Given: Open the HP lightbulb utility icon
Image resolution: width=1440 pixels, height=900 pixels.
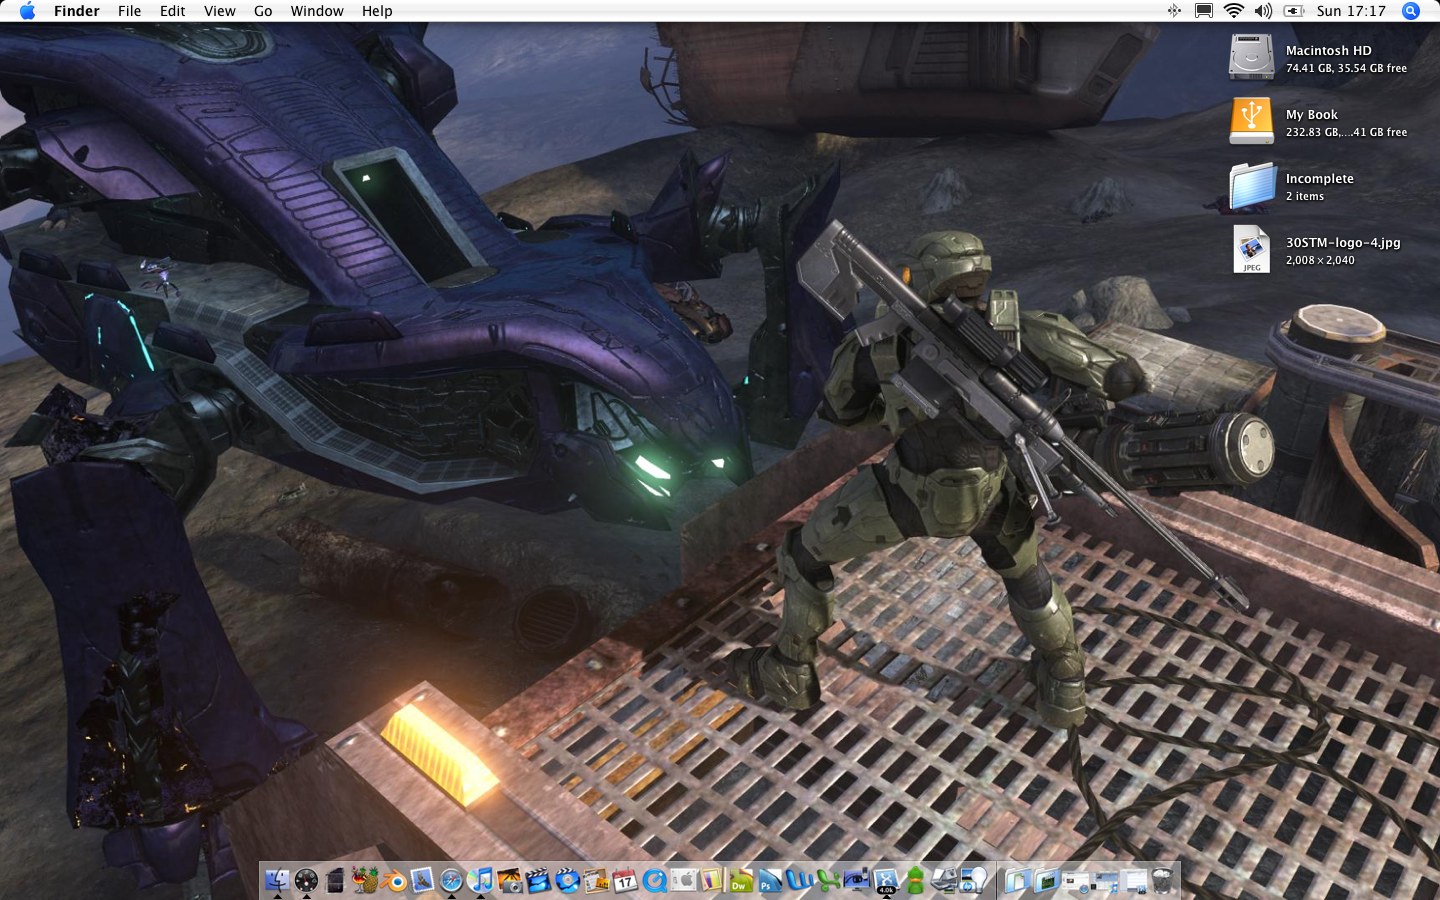Looking at the screenshot, I should (x=974, y=880).
